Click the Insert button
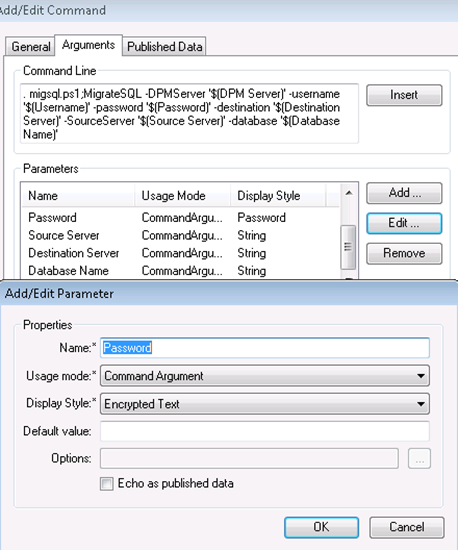The height and width of the screenshot is (550, 458). point(404,95)
